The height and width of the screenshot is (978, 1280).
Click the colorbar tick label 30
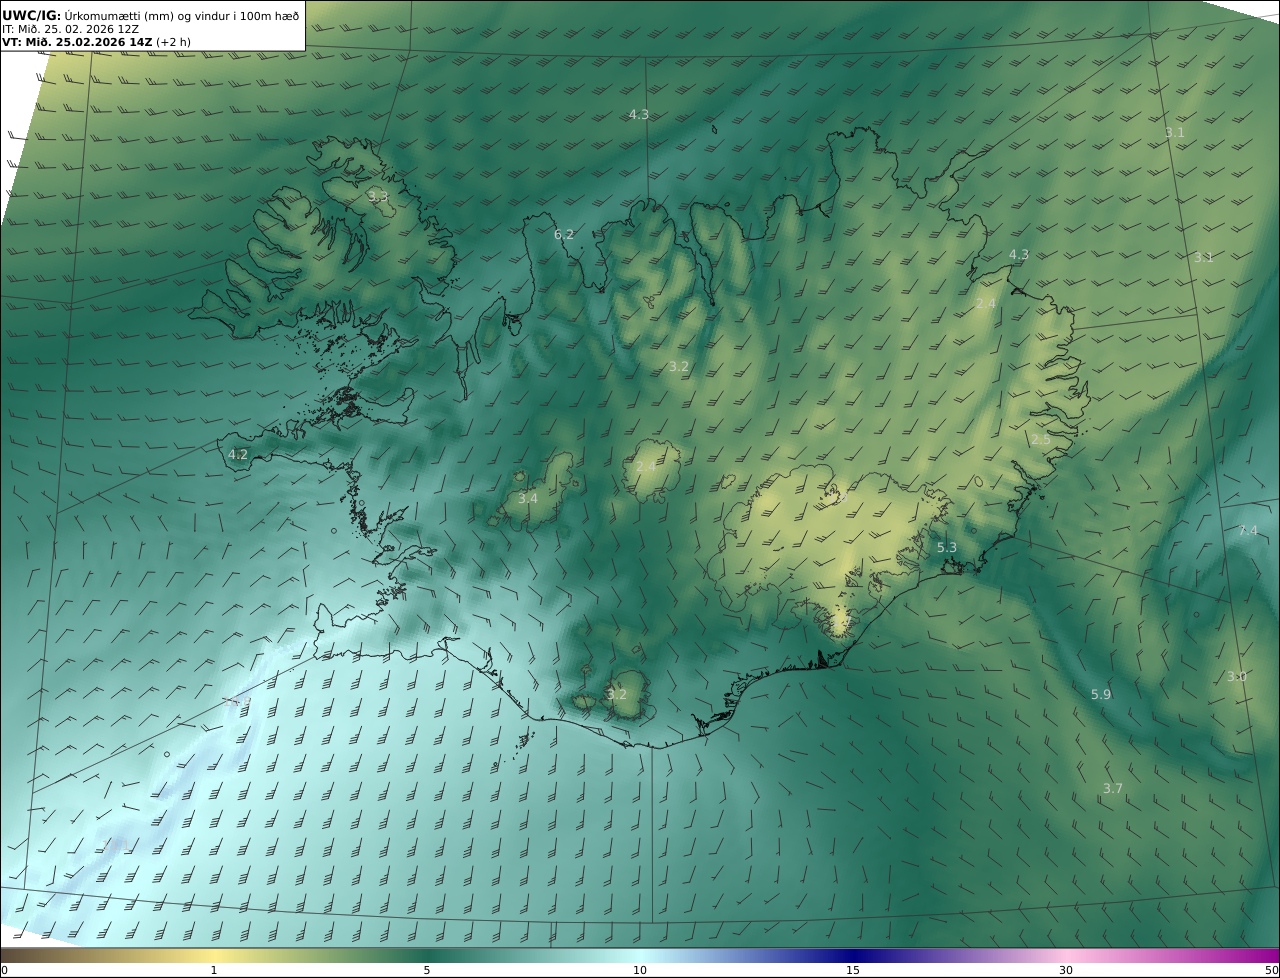click(x=1066, y=970)
